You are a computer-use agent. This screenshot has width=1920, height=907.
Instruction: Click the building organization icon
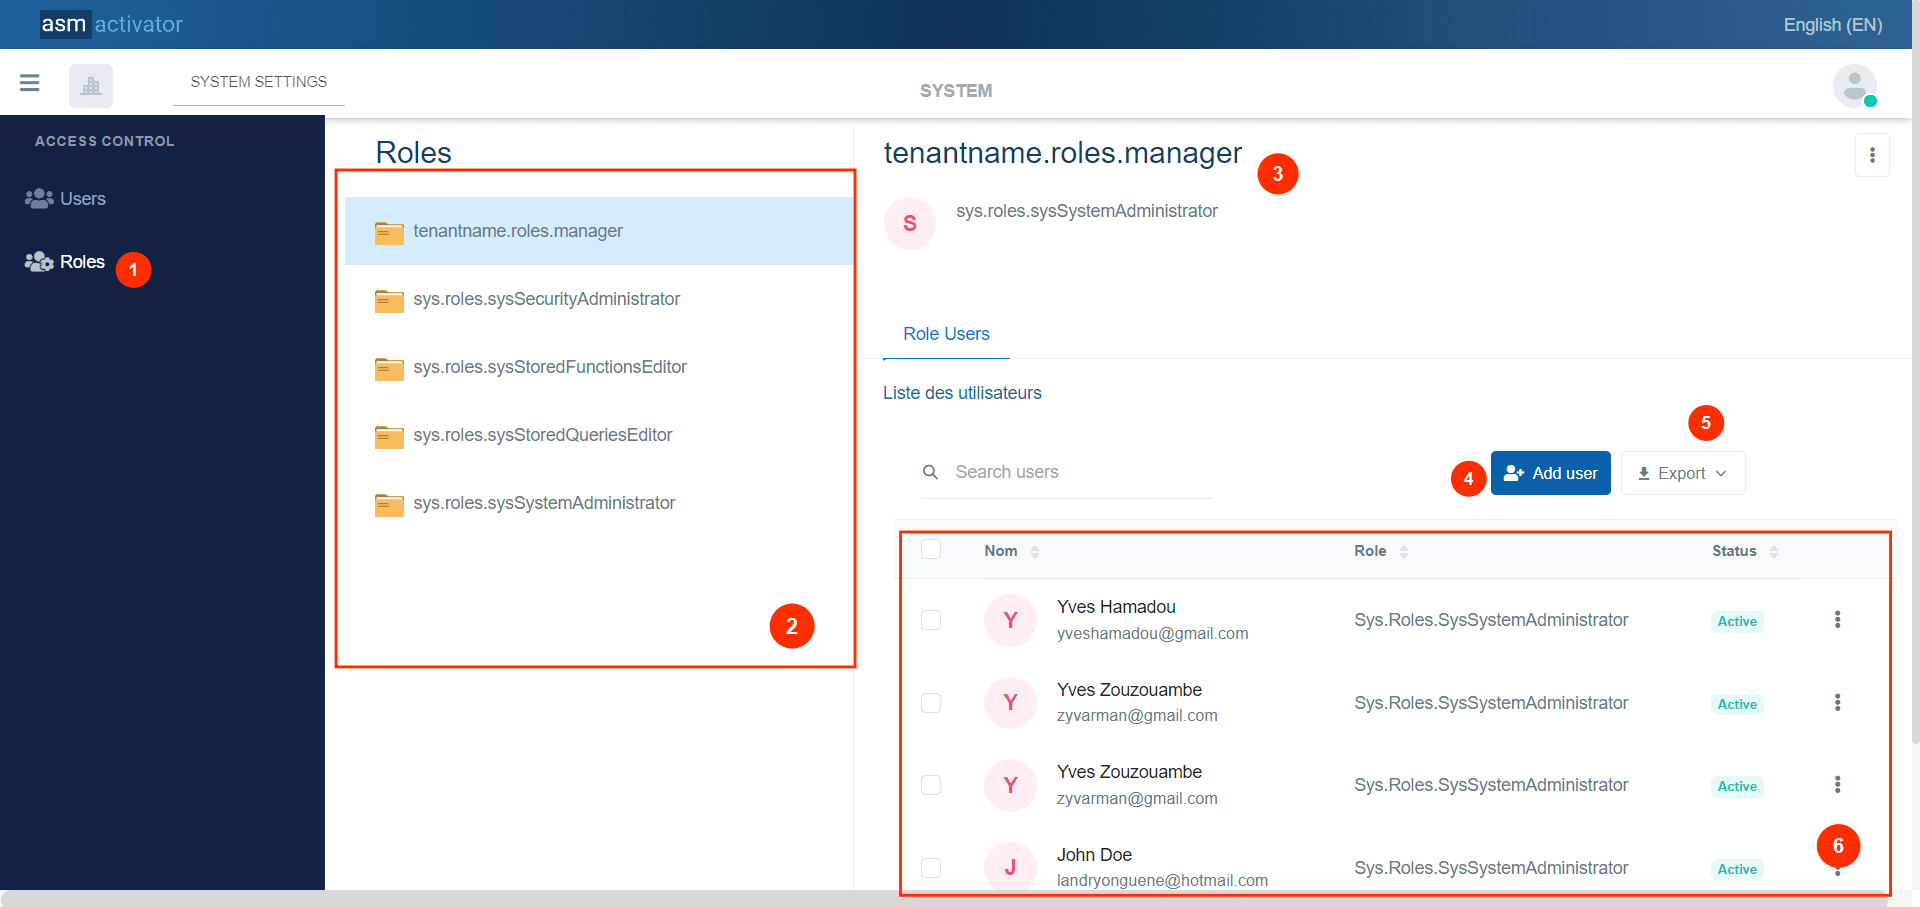[x=91, y=86]
